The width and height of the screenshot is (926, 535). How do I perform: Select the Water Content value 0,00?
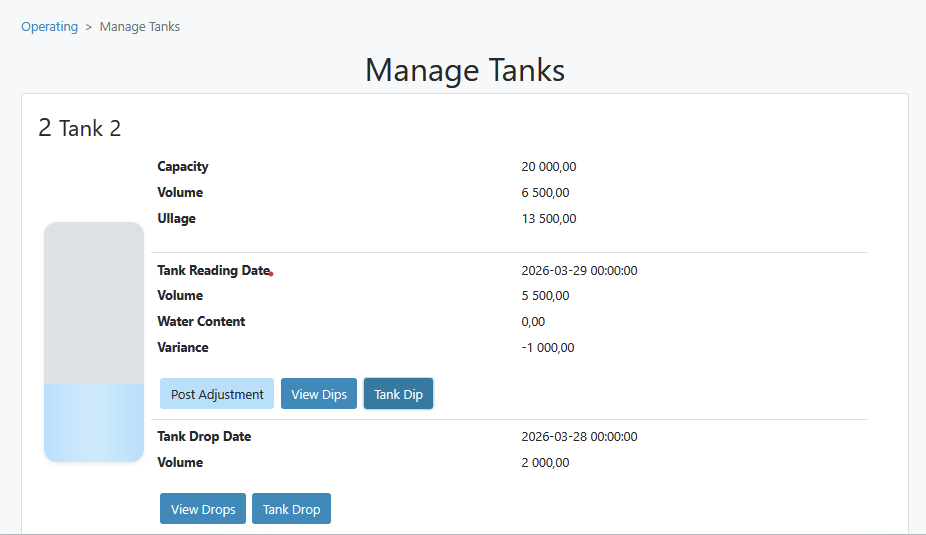533,322
